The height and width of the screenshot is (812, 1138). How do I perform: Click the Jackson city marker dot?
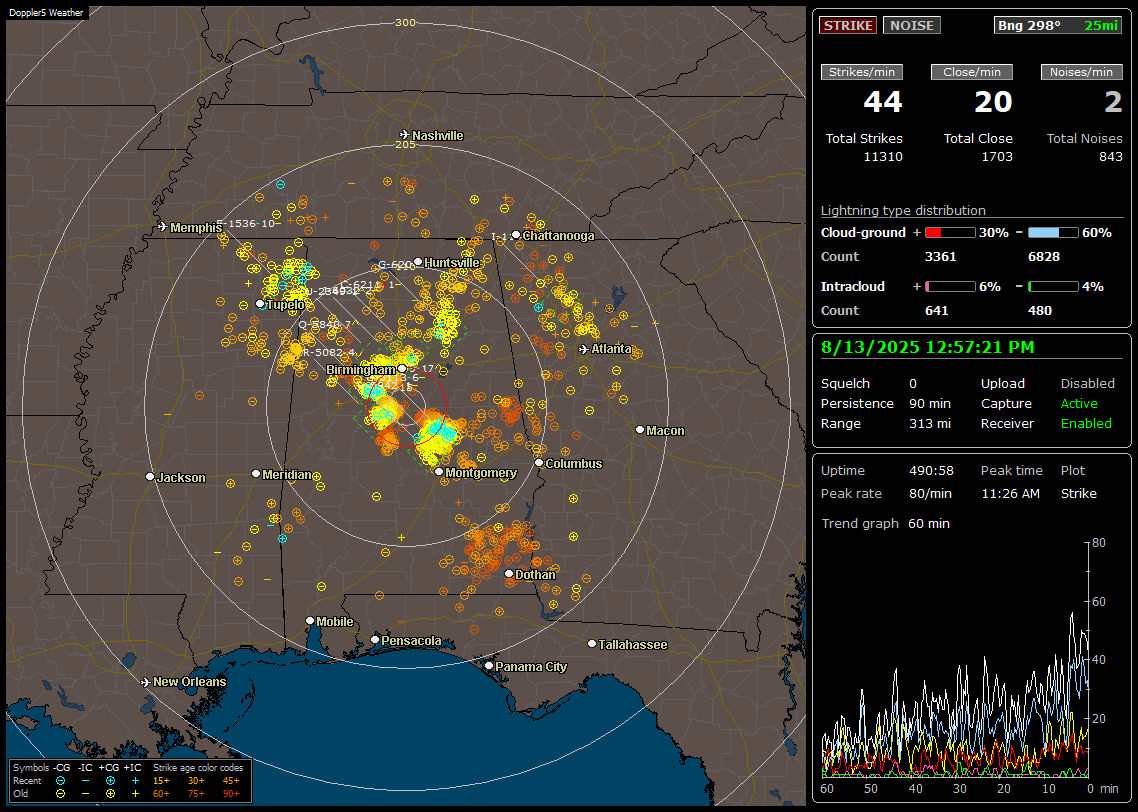point(150,477)
